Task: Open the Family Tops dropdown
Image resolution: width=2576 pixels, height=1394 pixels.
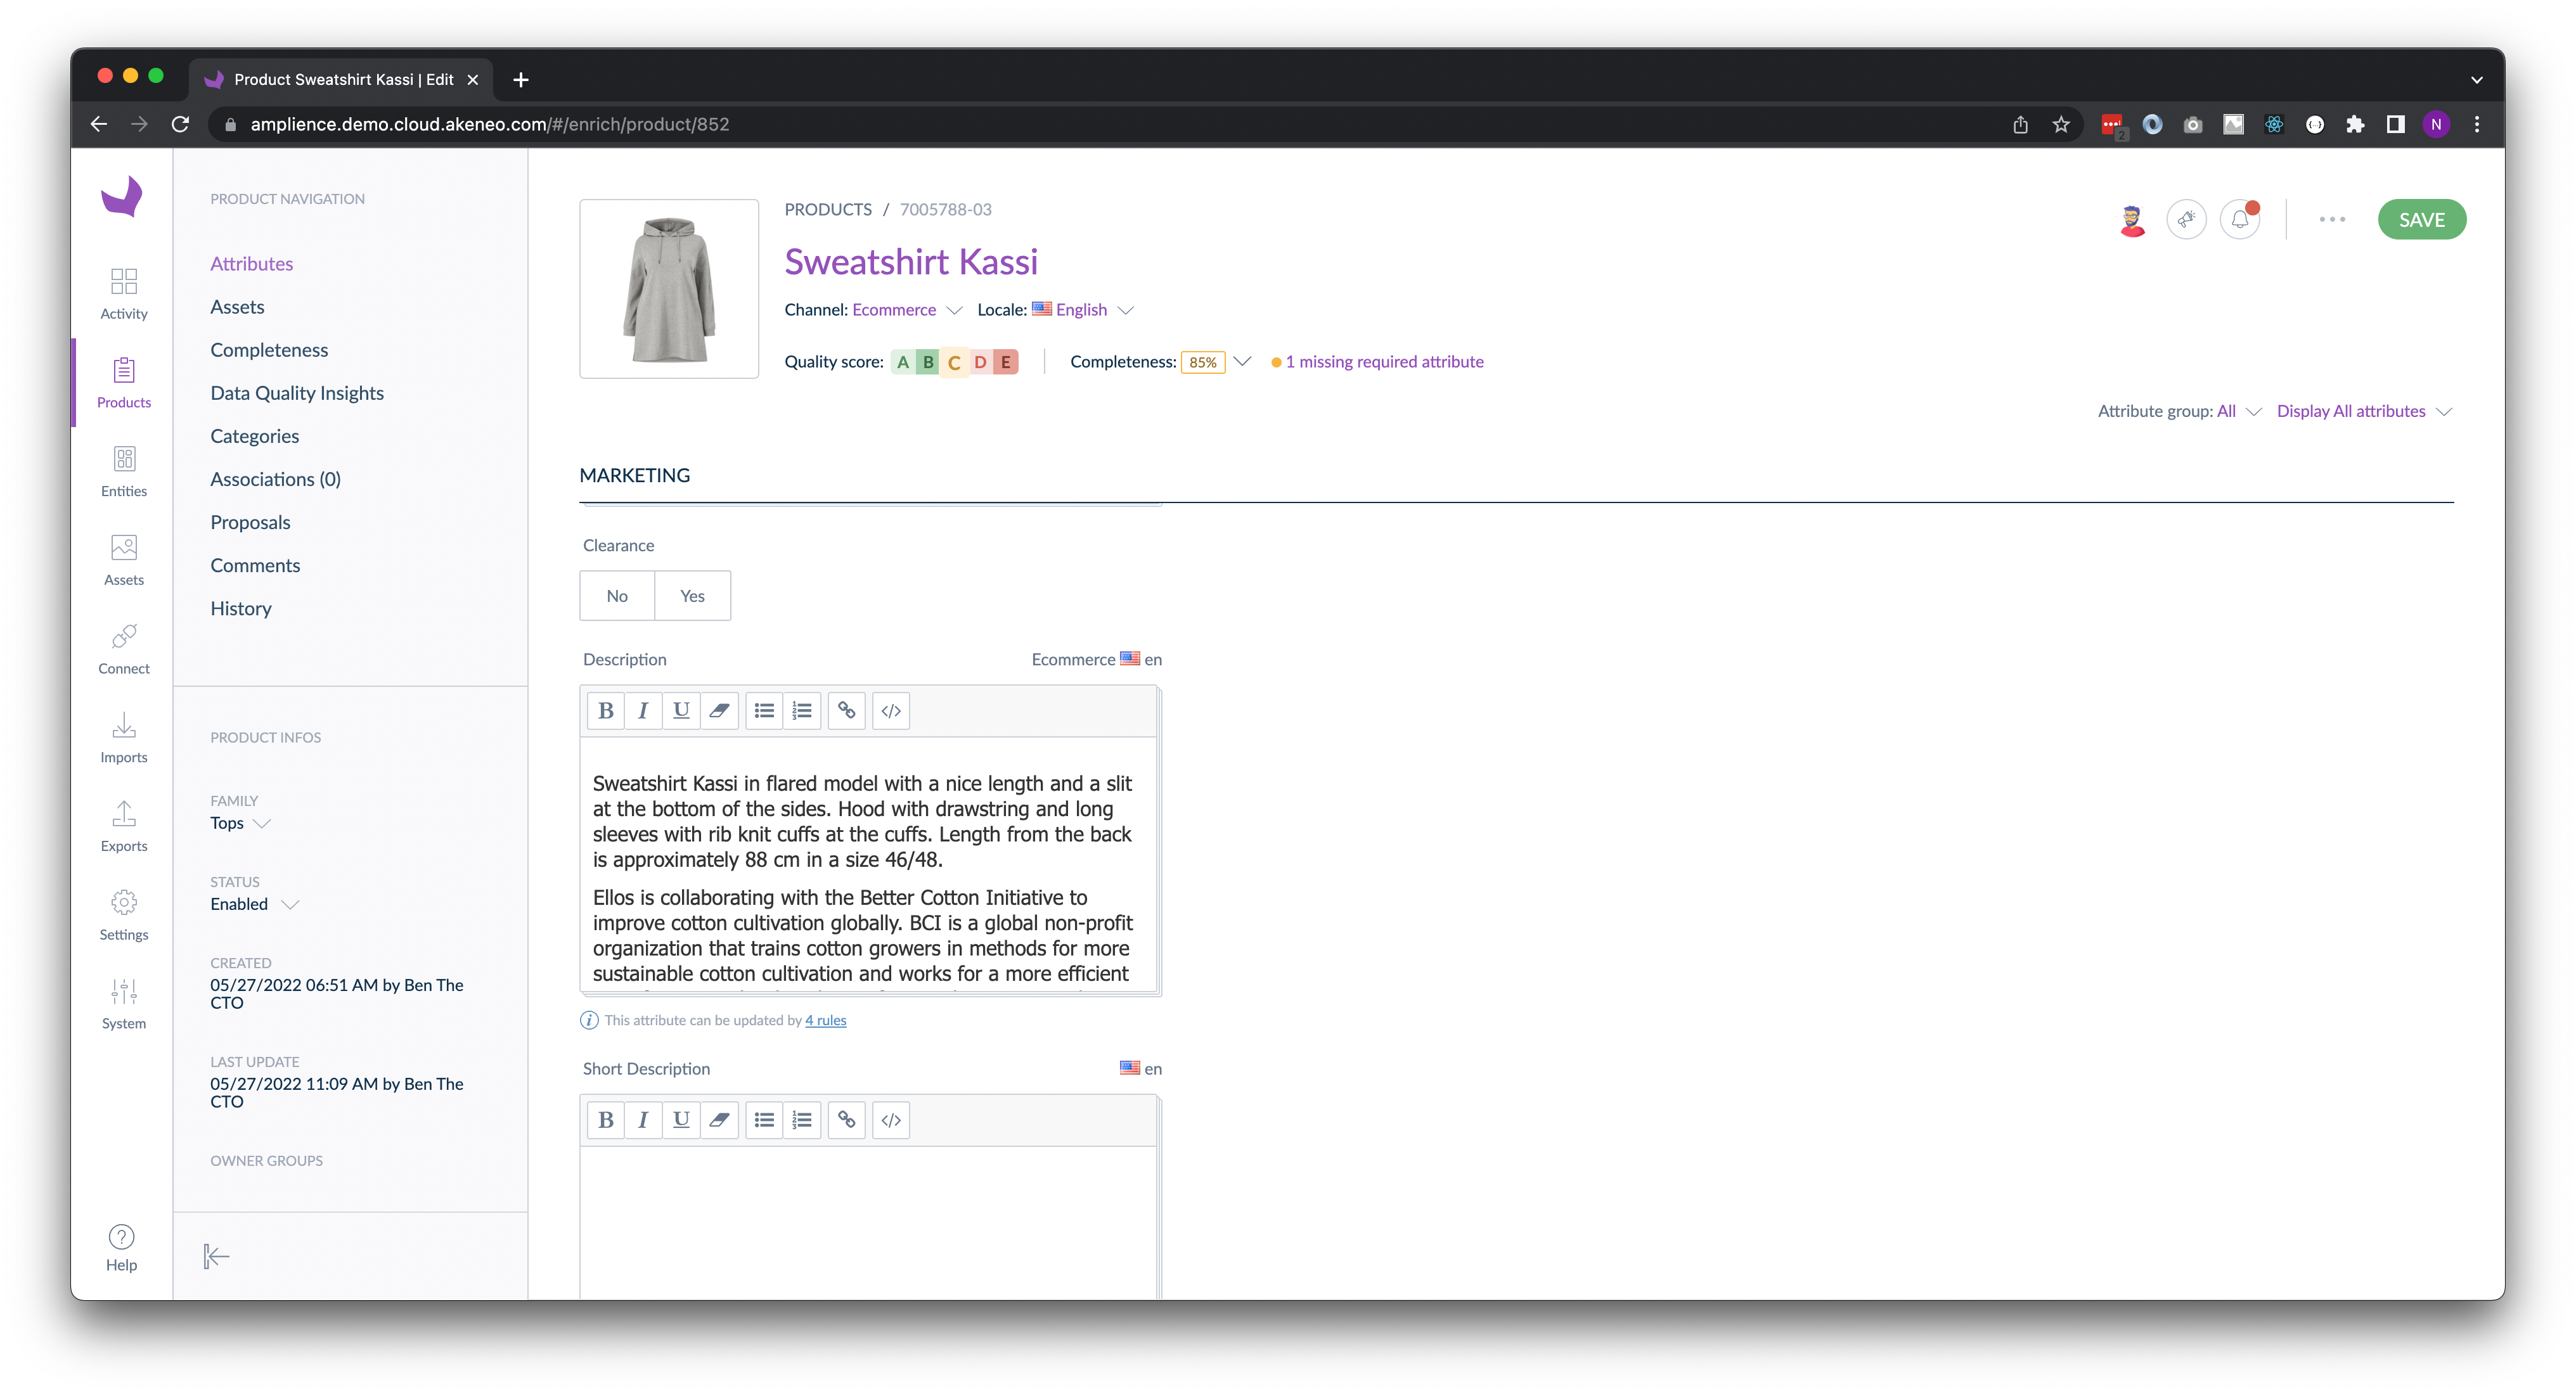Action: pyautogui.click(x=240, y=823)
